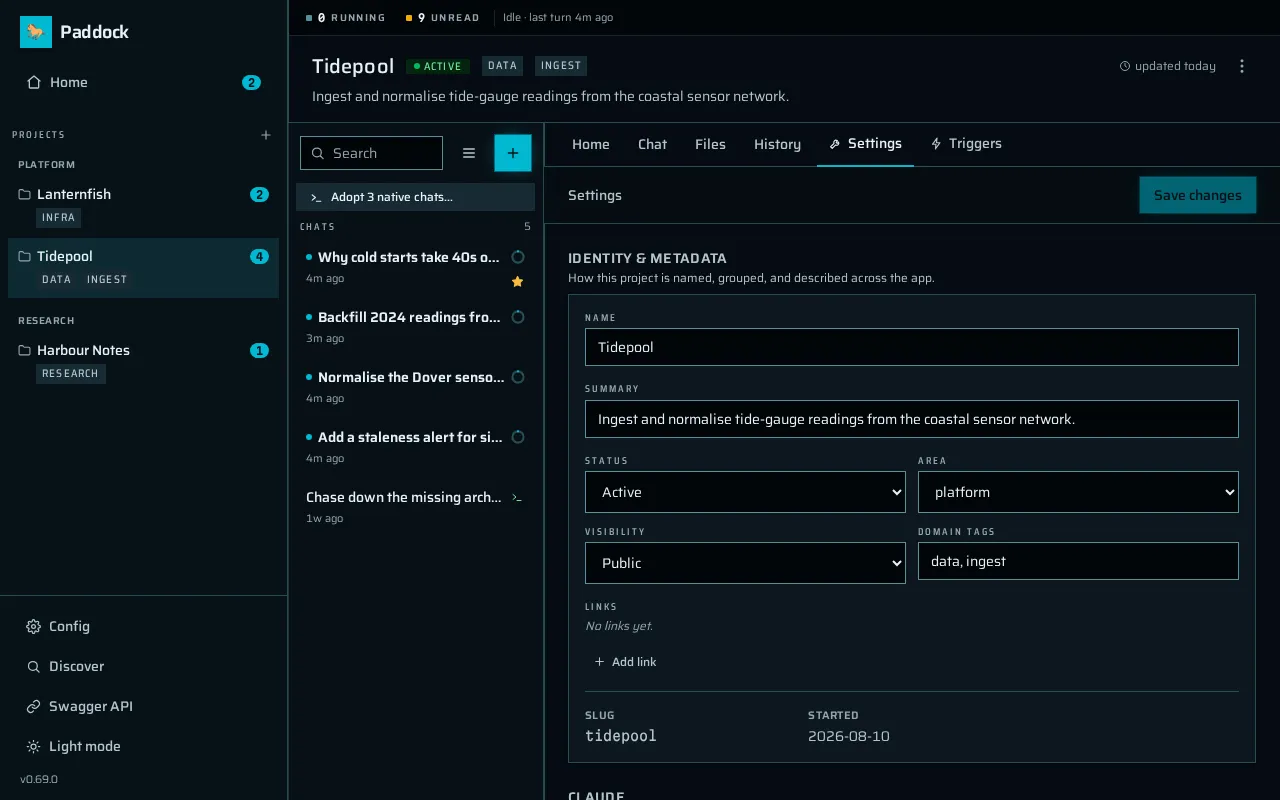Click Save changes button

pyautogui.click(x=1198, y=195)
